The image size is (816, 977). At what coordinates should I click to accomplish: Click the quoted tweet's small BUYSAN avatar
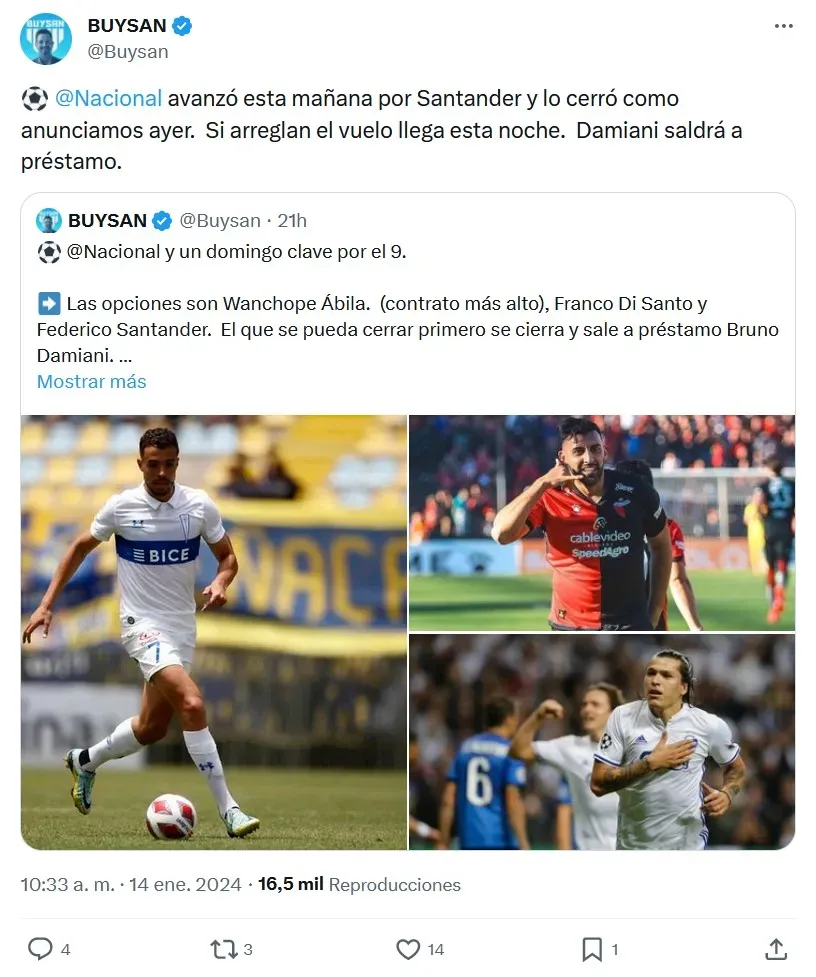(49, 221)
